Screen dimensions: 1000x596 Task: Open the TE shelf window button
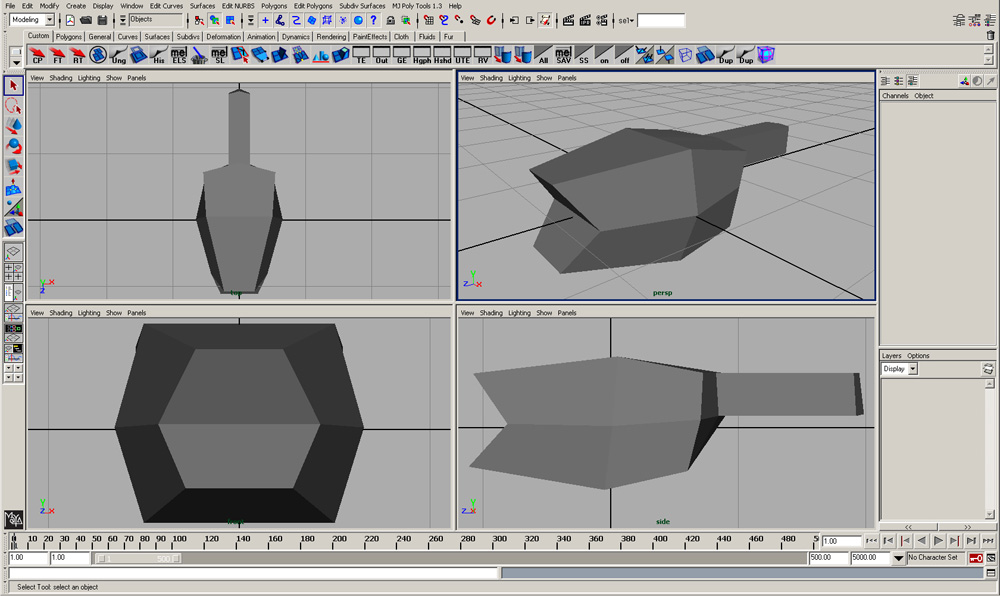pos(361,55)
